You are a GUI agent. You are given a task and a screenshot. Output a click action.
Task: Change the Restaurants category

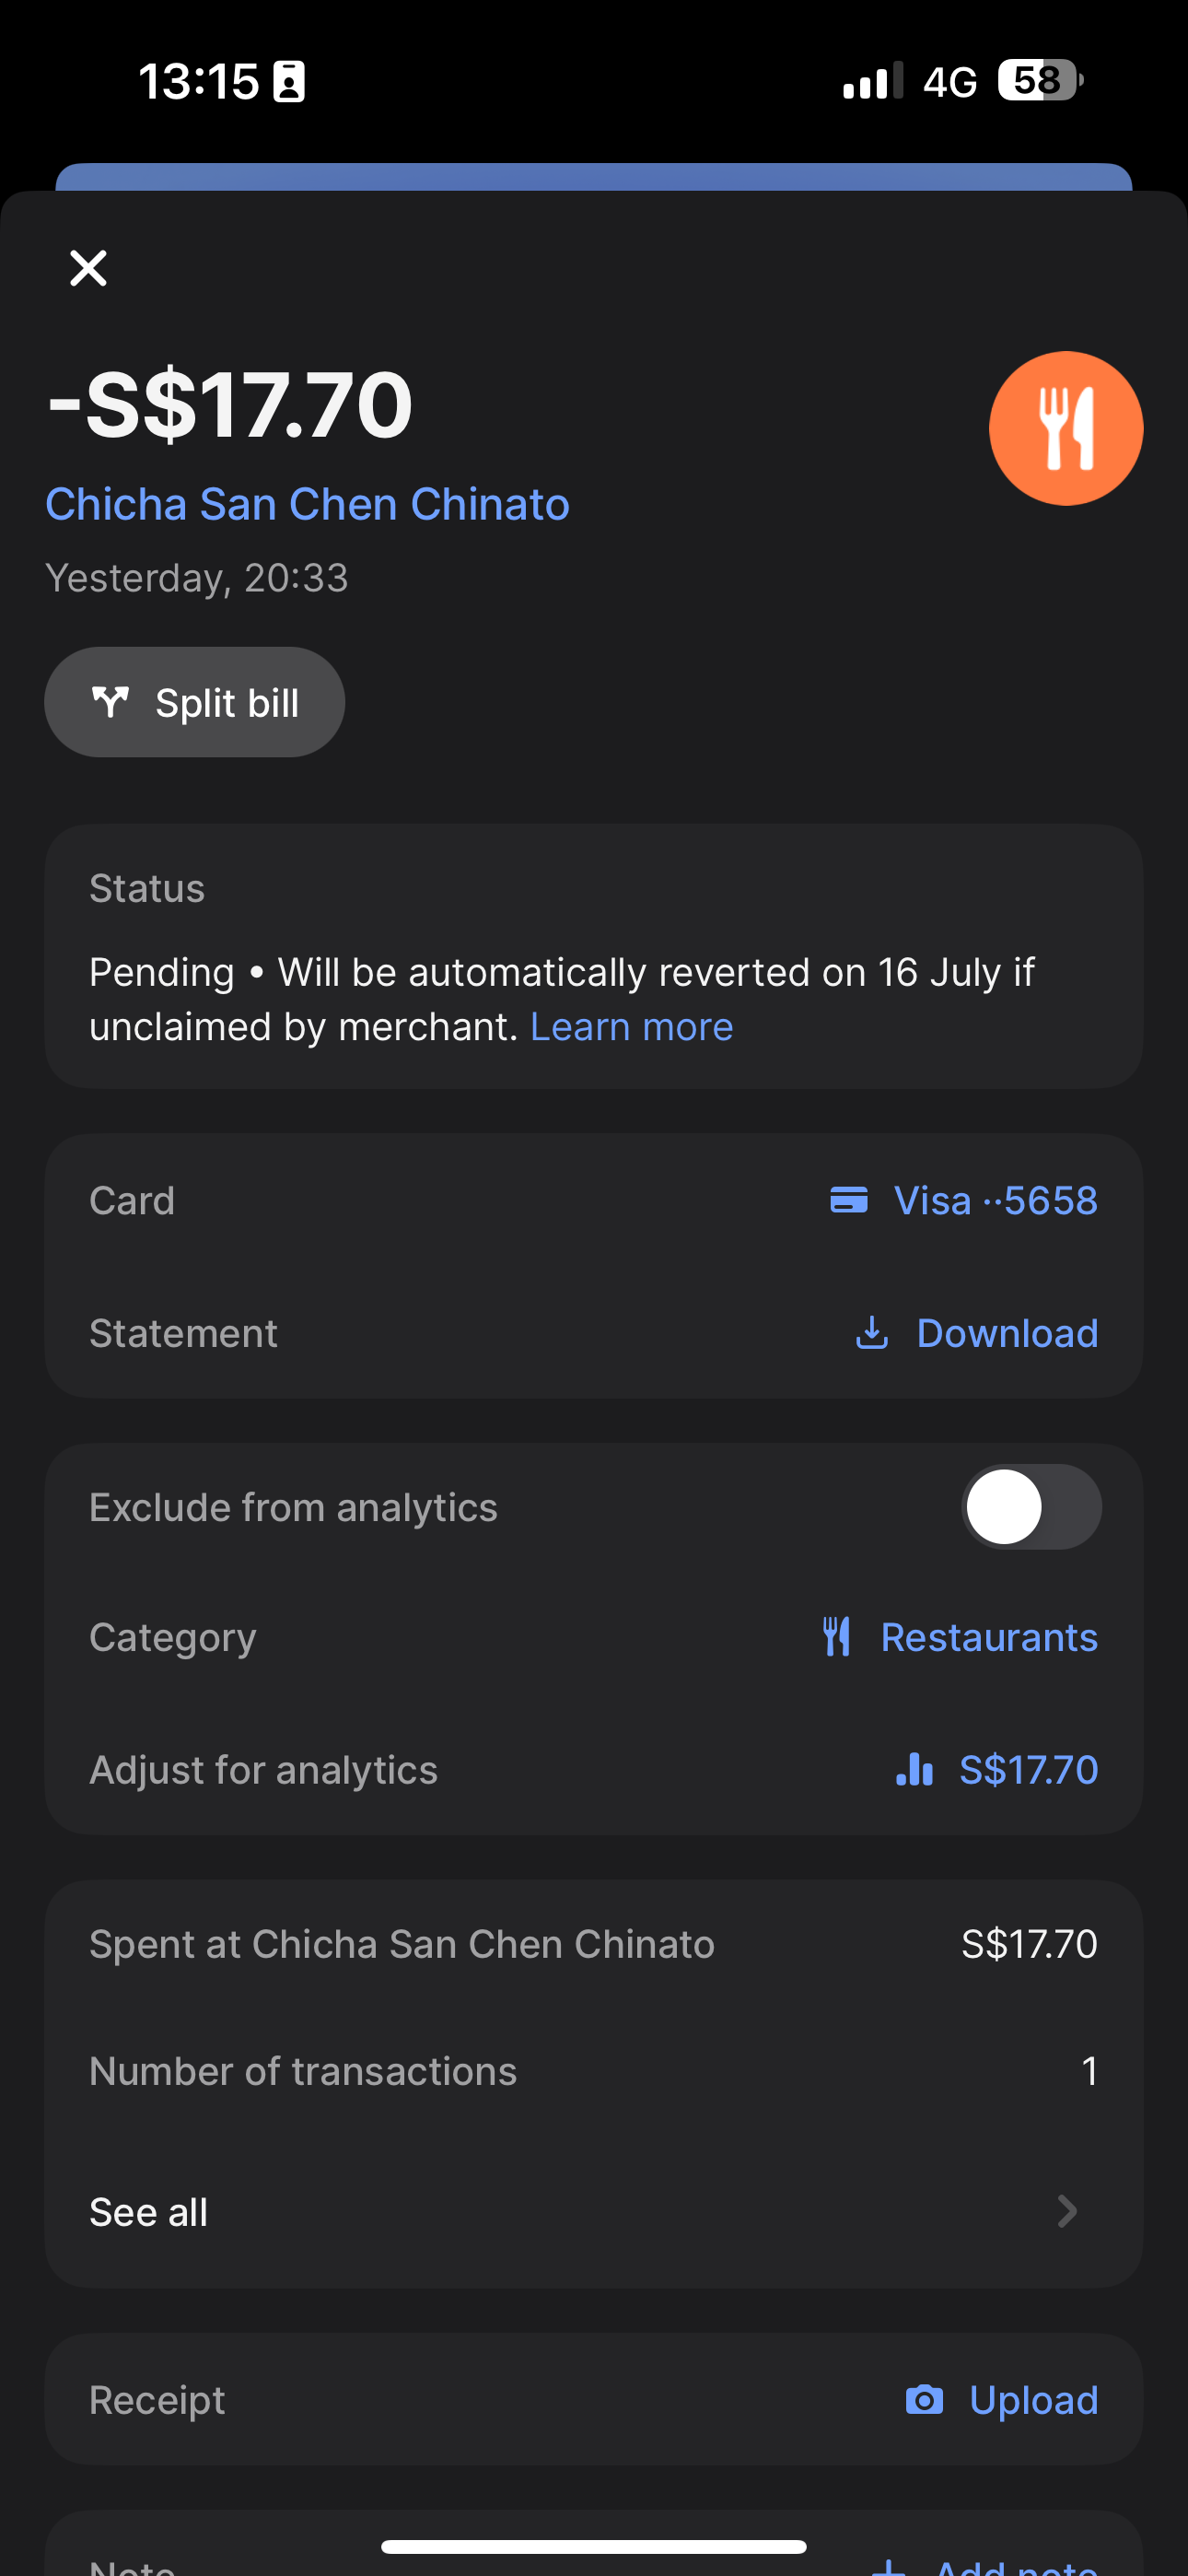pos(988,1637)
